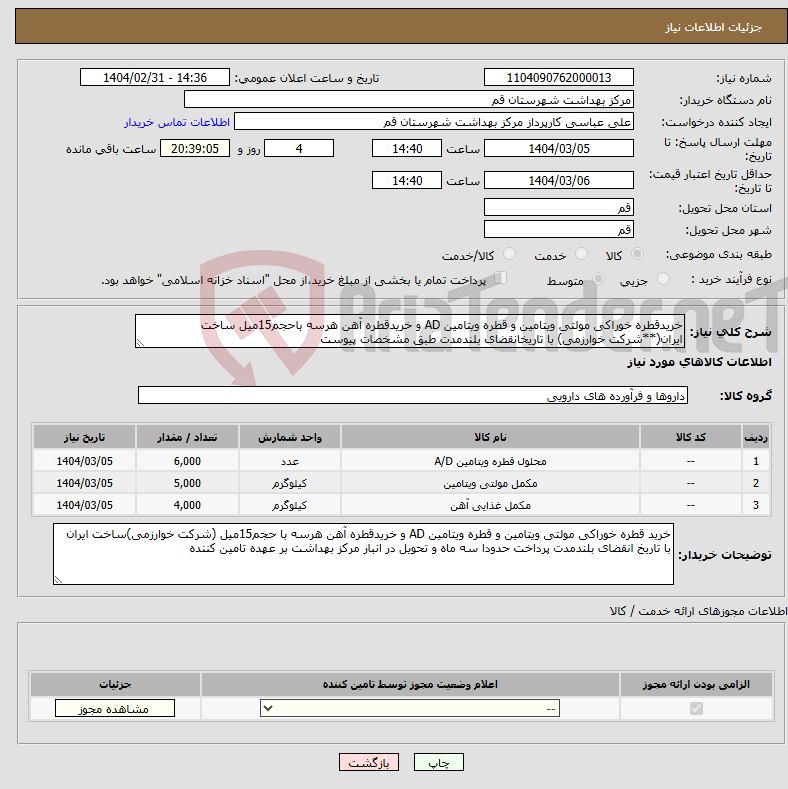Click the واحد شمارش column header
This screenshot has height=789, width=788.
click(290, 437)
